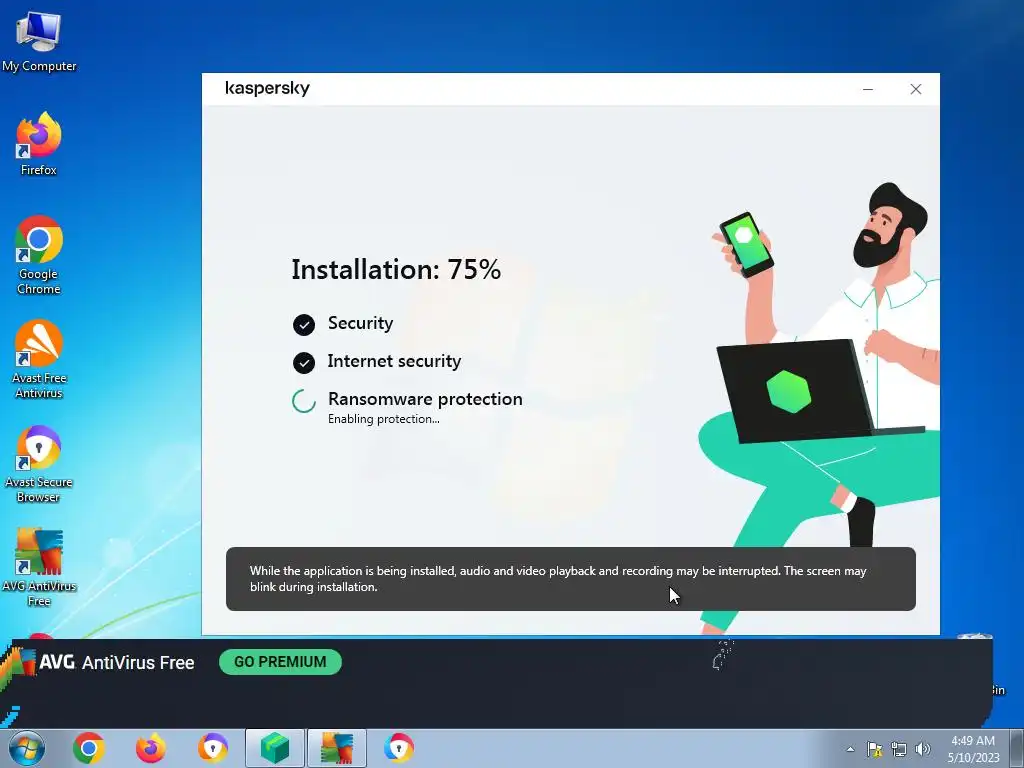Open volume speaker tray icon

(923, 749)
